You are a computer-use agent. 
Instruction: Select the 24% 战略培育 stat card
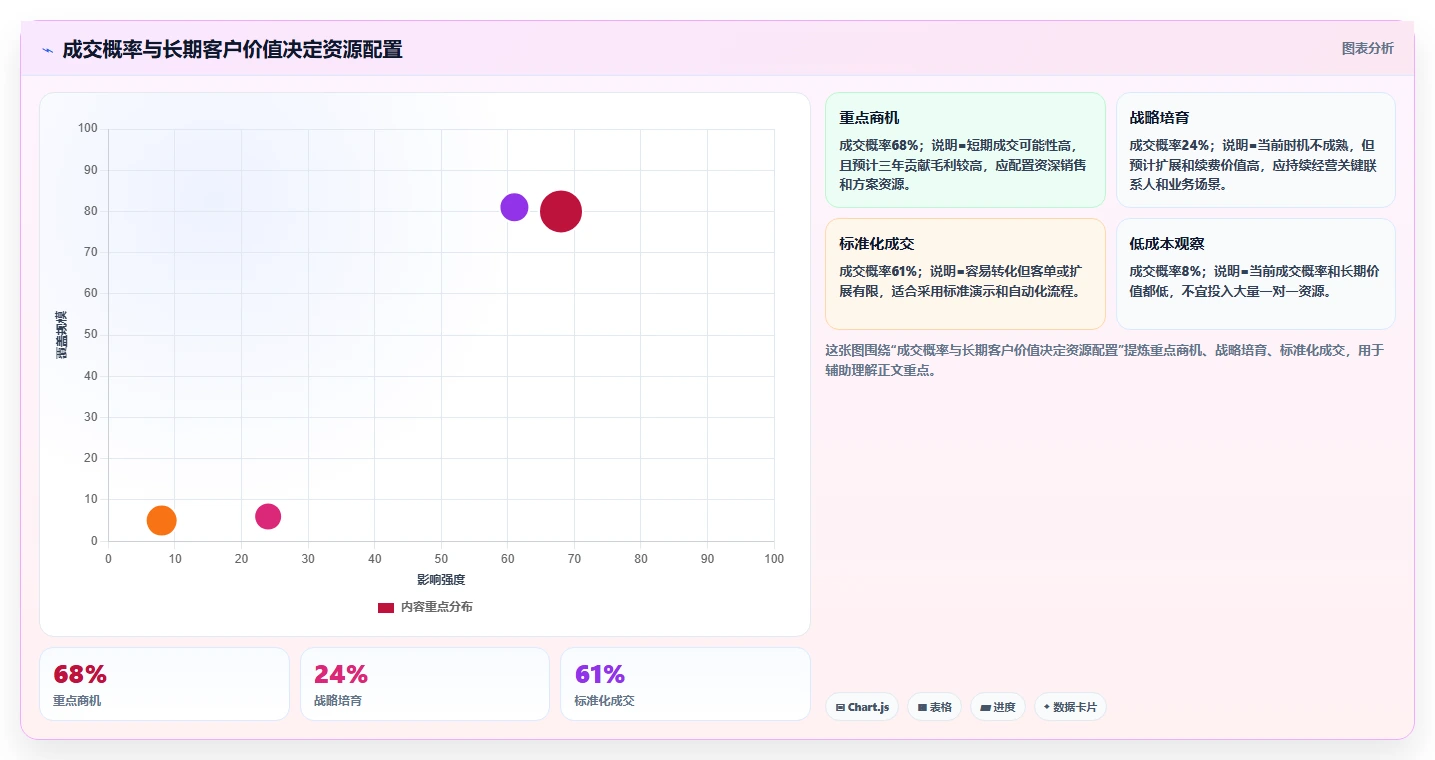pyautogui.click(x=425, y=684)
